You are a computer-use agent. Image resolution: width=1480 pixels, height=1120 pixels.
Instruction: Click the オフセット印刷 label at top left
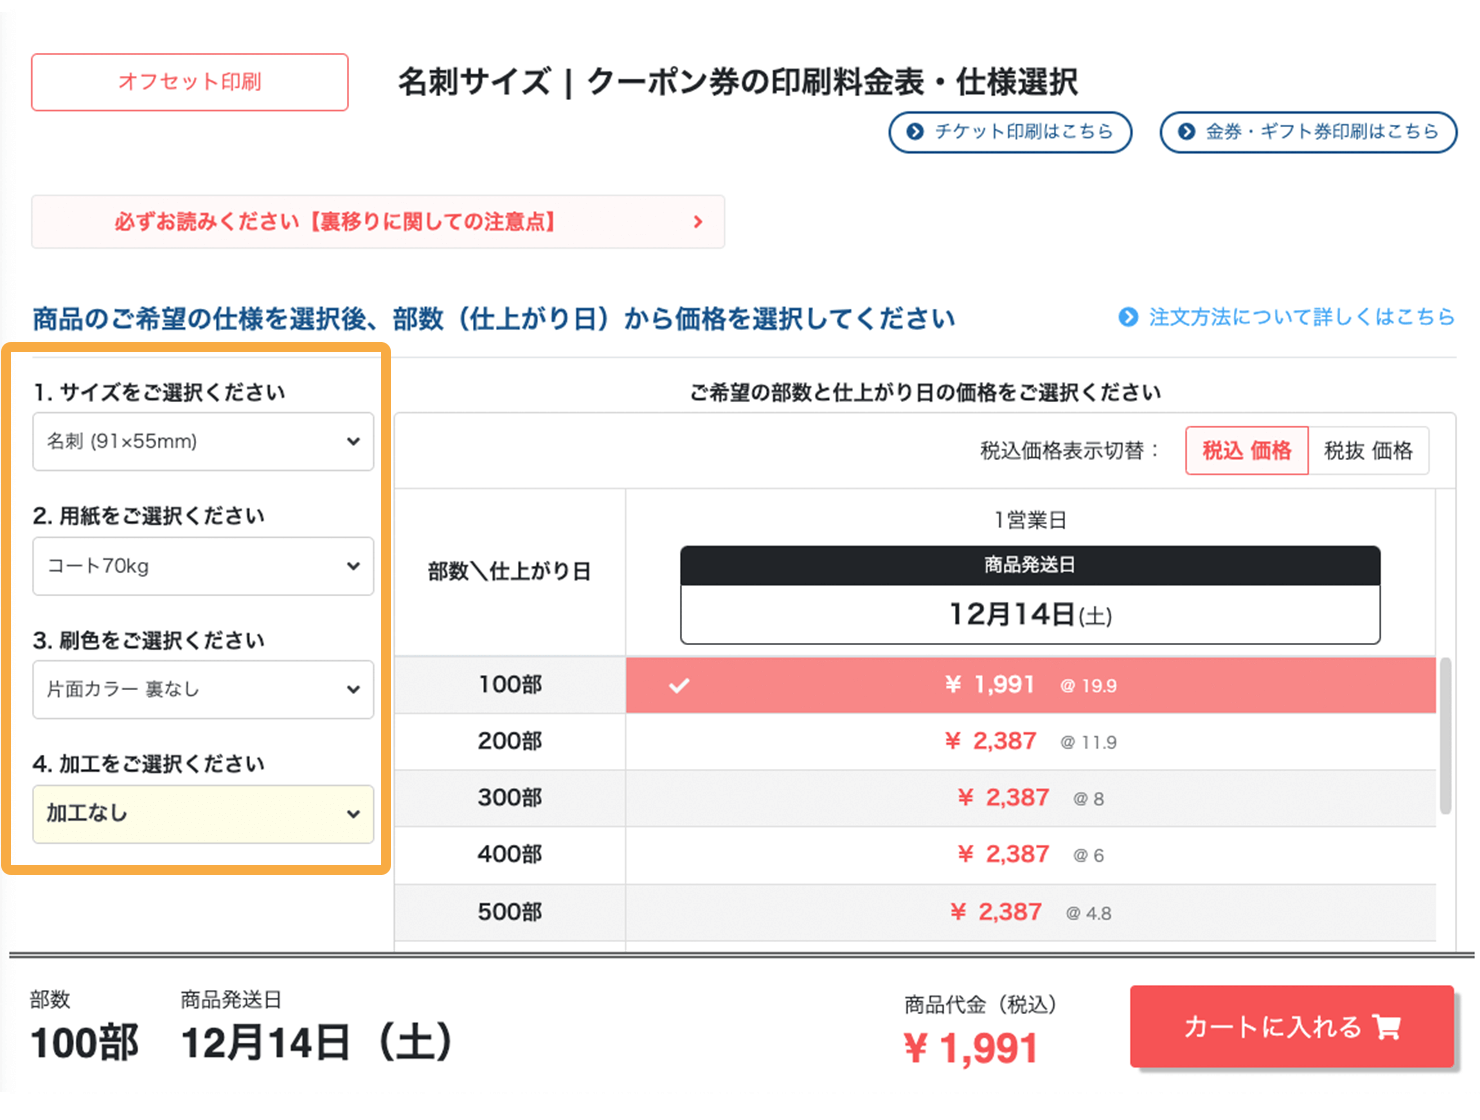(189, 82)
